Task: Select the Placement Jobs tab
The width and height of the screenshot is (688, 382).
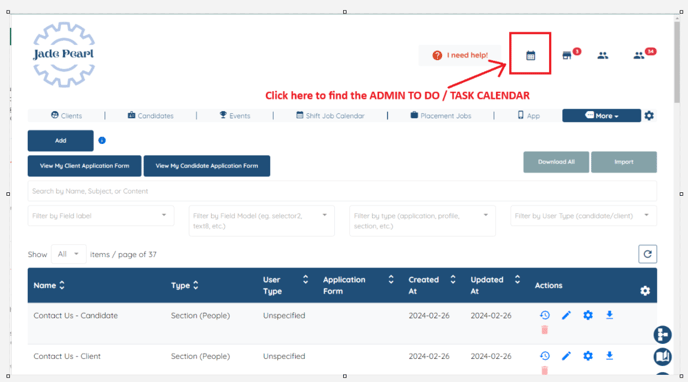Action: [x=441, y=116]
